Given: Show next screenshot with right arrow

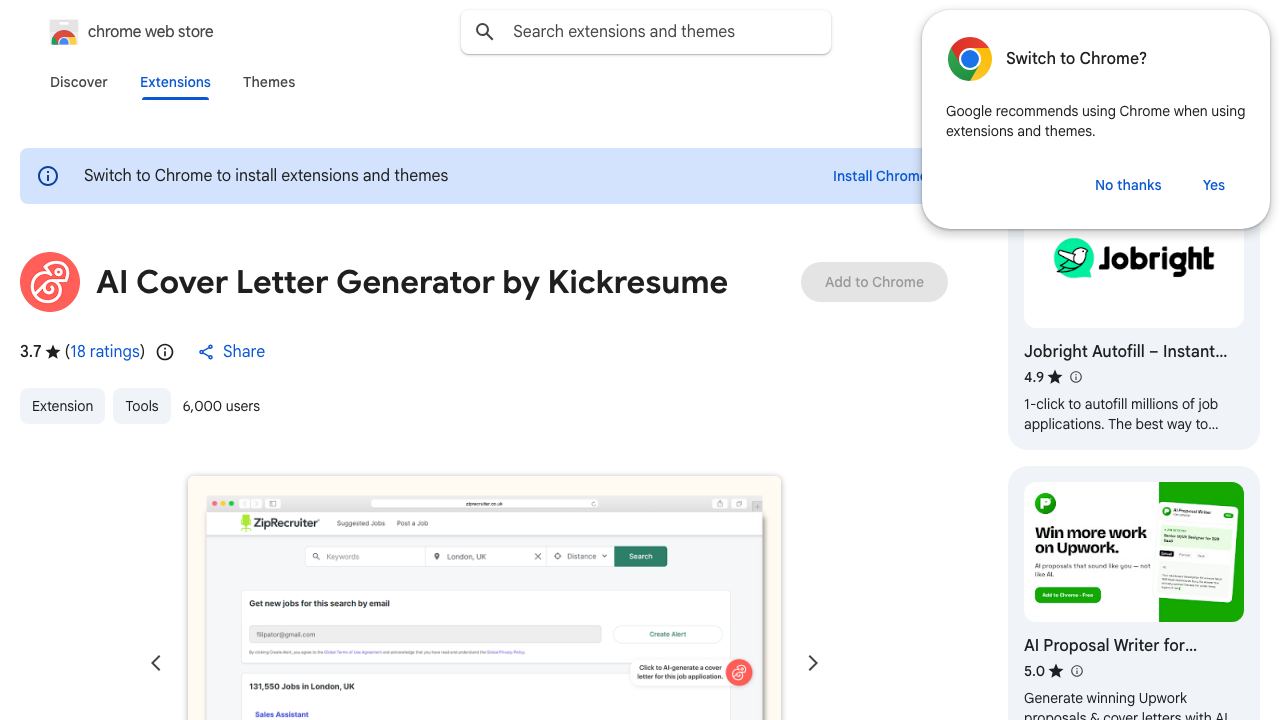Looking at the screenshot, I should click(813, 663).
